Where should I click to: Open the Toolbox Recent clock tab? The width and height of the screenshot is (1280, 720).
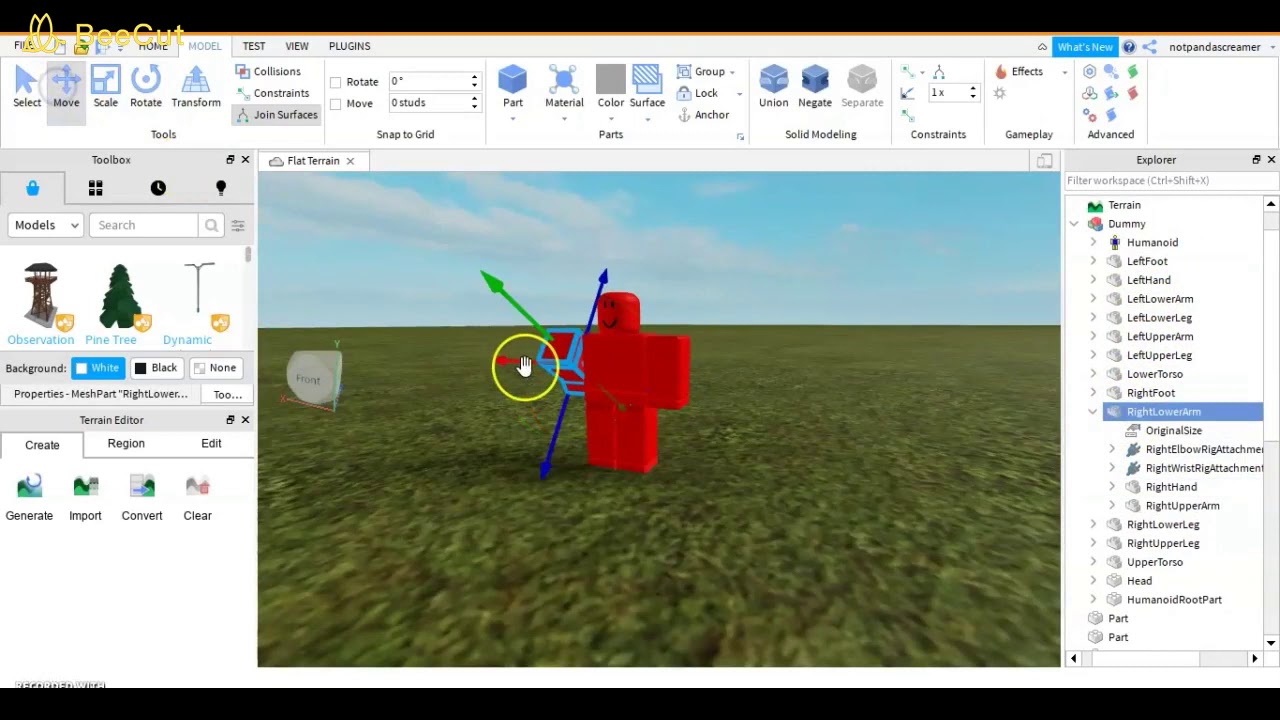coord(158,188)
